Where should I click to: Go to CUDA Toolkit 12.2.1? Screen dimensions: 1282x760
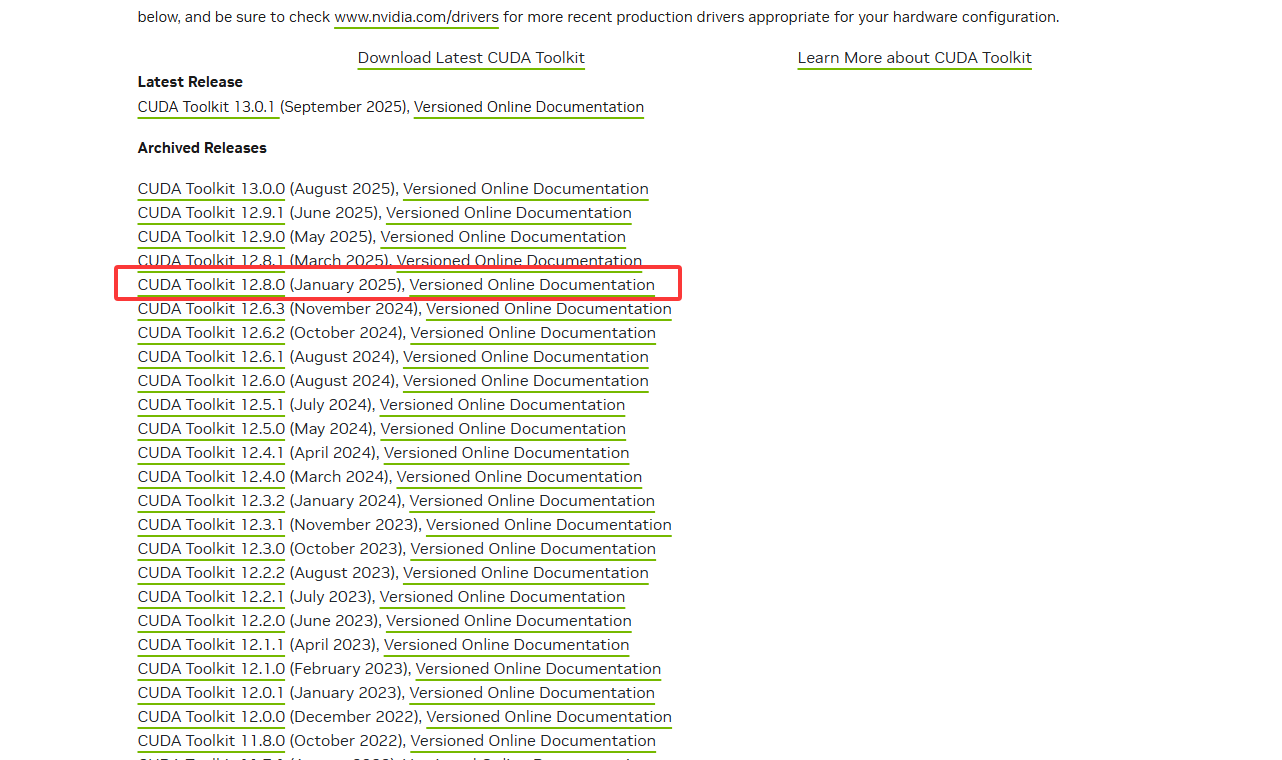[211, 597]
